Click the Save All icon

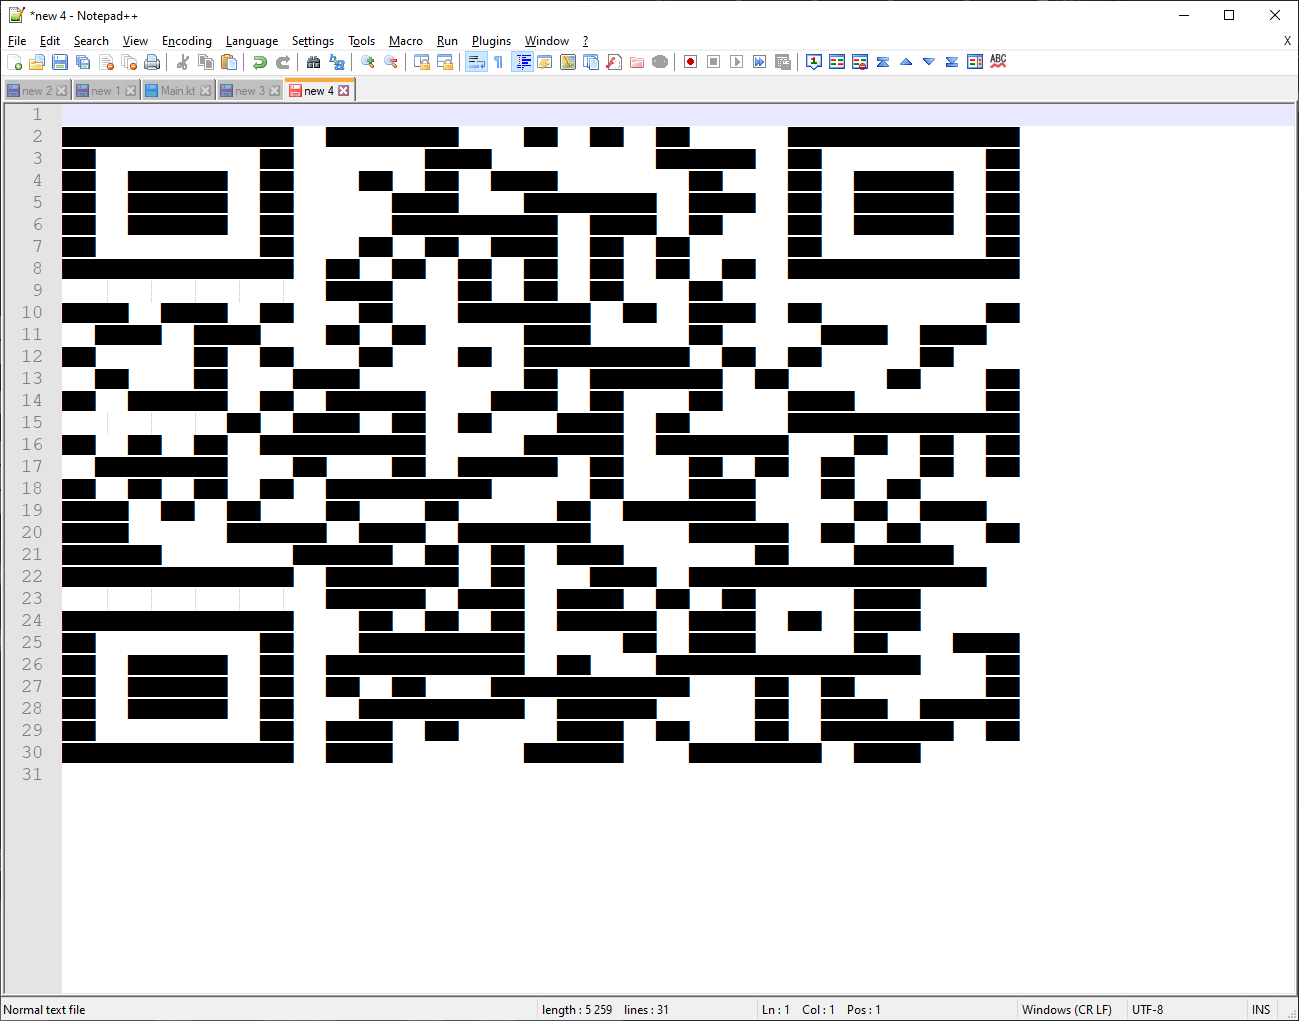[83, 62]
